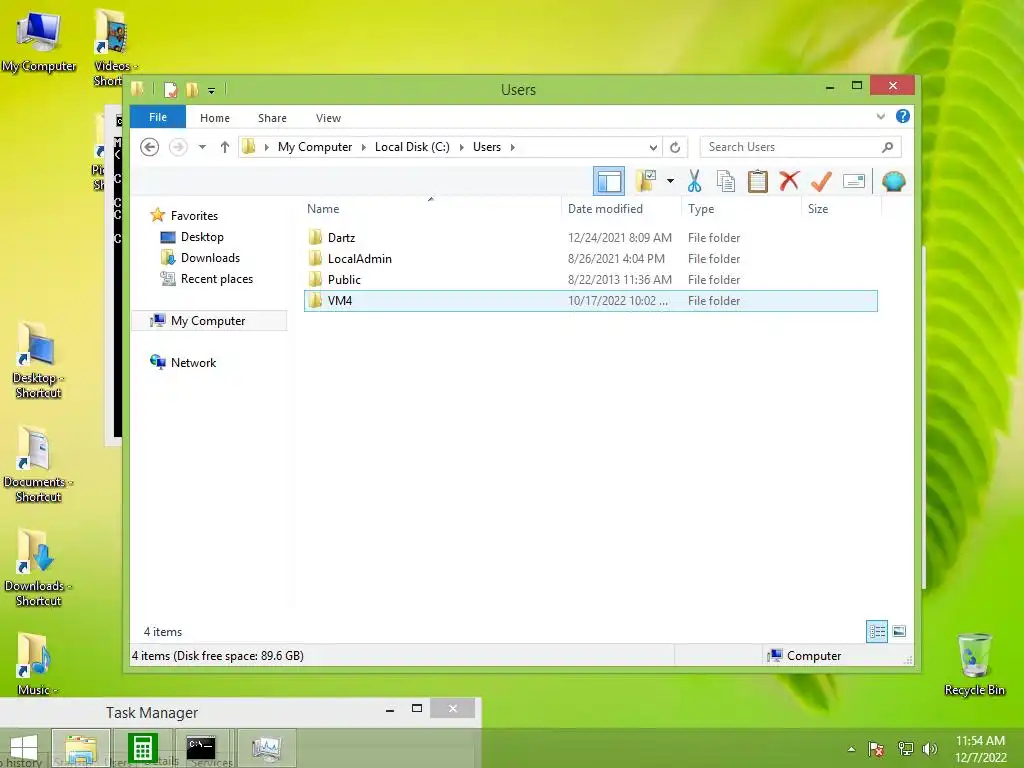Viewport: 1024px width, 768px height.
Task: Click the Task Manager taskbar icon
Action: click(266, 748)
